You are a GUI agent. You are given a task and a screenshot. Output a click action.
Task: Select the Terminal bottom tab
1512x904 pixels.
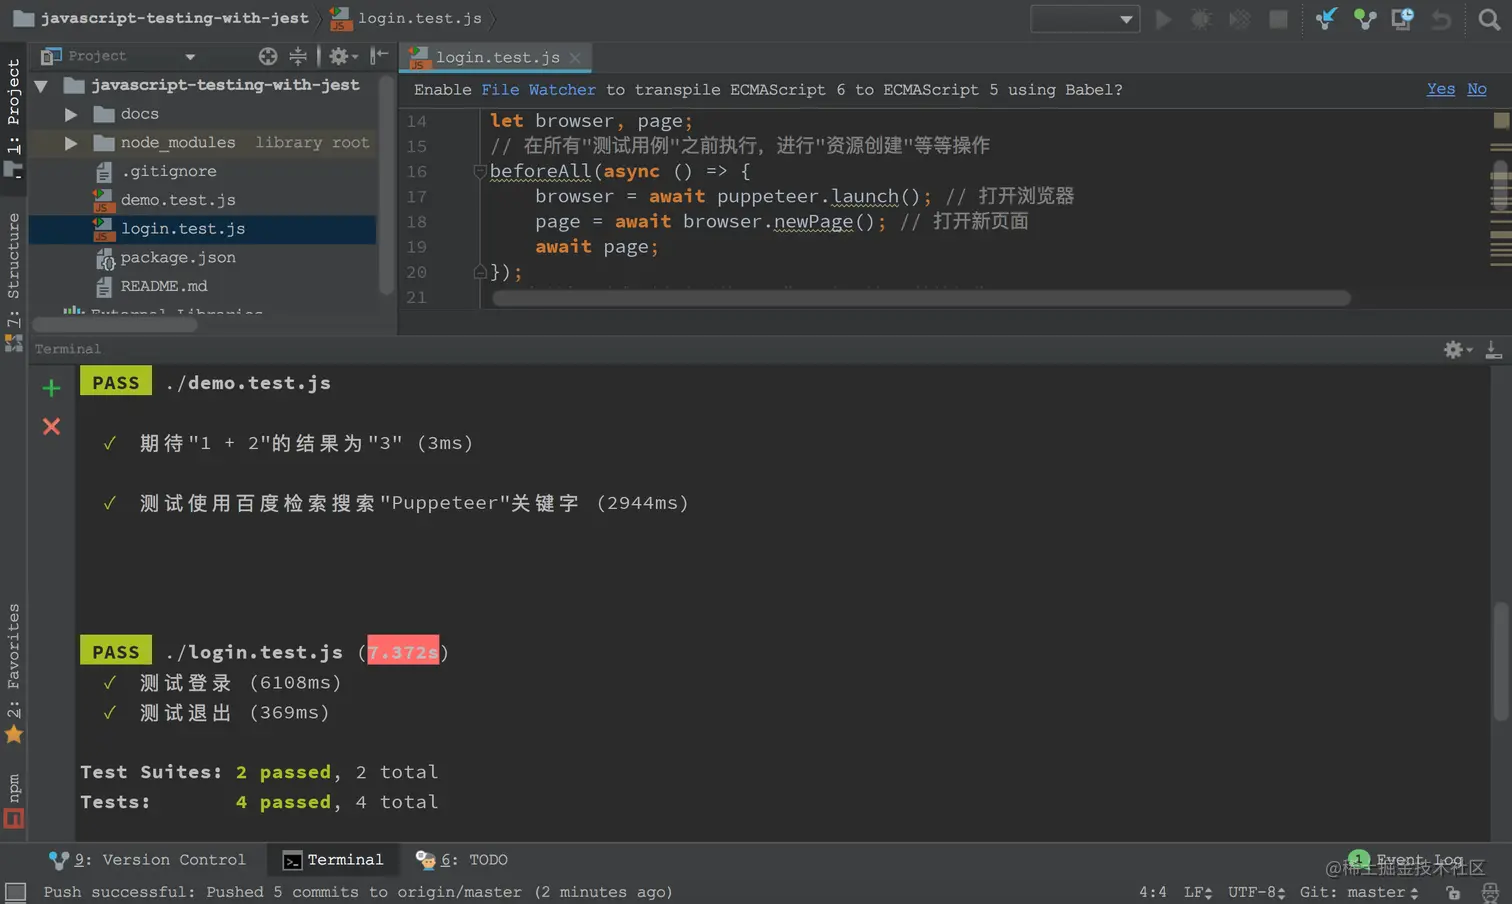click(333, 860)
